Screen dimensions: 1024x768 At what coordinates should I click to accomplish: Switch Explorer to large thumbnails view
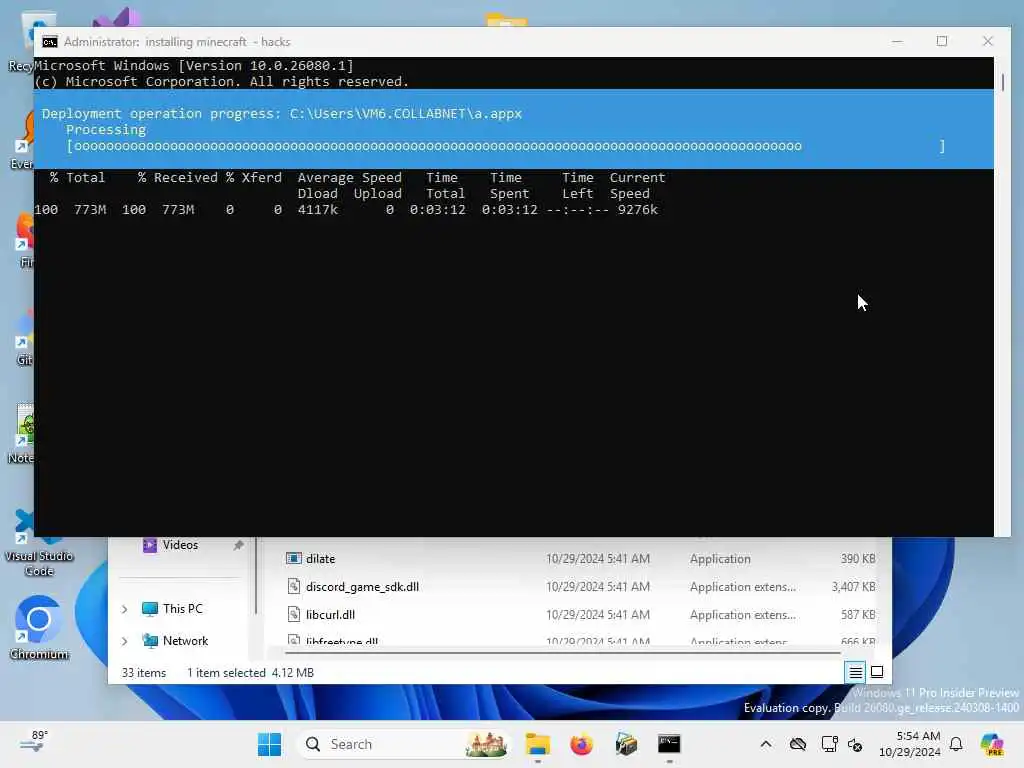pyautogui.click(x=877, y=672)
